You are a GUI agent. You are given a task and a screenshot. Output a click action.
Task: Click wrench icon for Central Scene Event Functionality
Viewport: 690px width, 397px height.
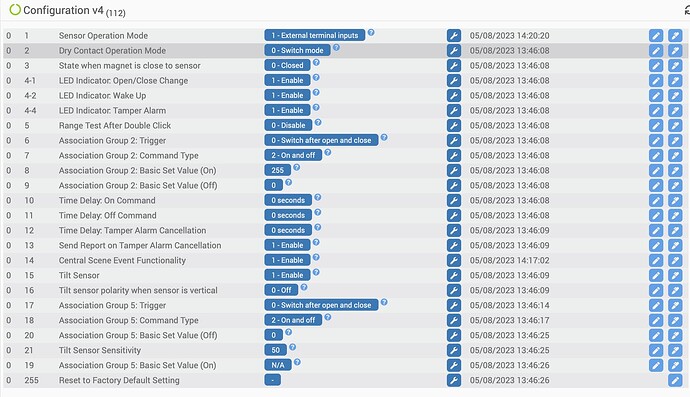(454, 260)
